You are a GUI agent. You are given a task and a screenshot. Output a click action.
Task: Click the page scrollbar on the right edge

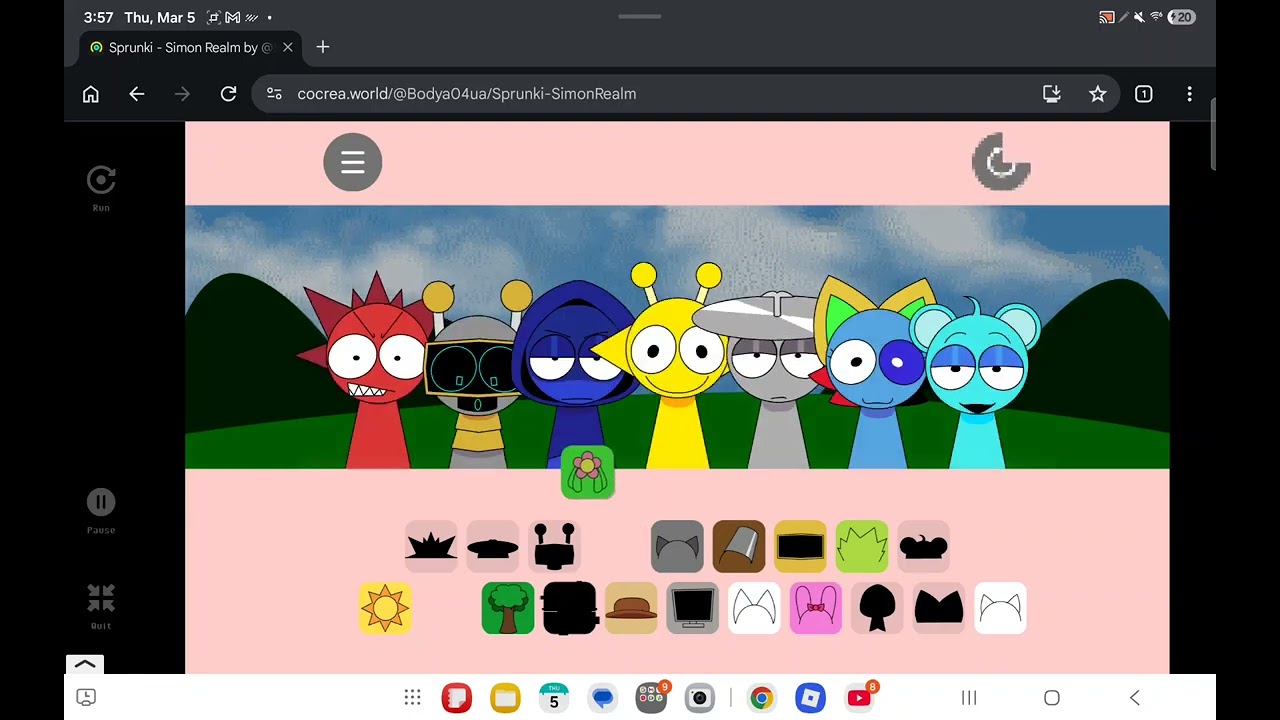coord(1212,135)
